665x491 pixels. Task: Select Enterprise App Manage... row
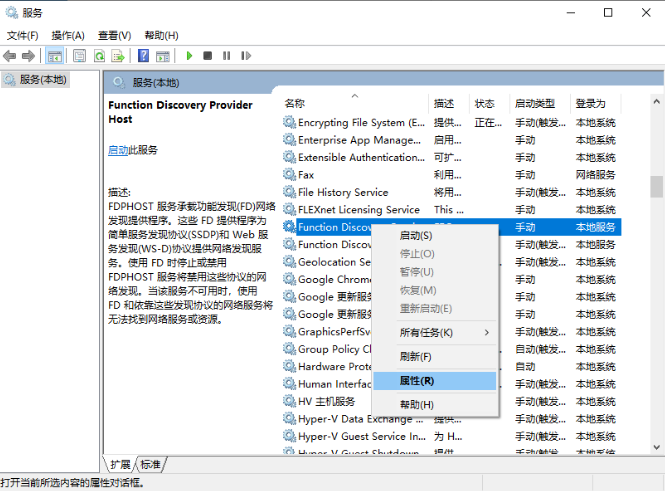451,140
